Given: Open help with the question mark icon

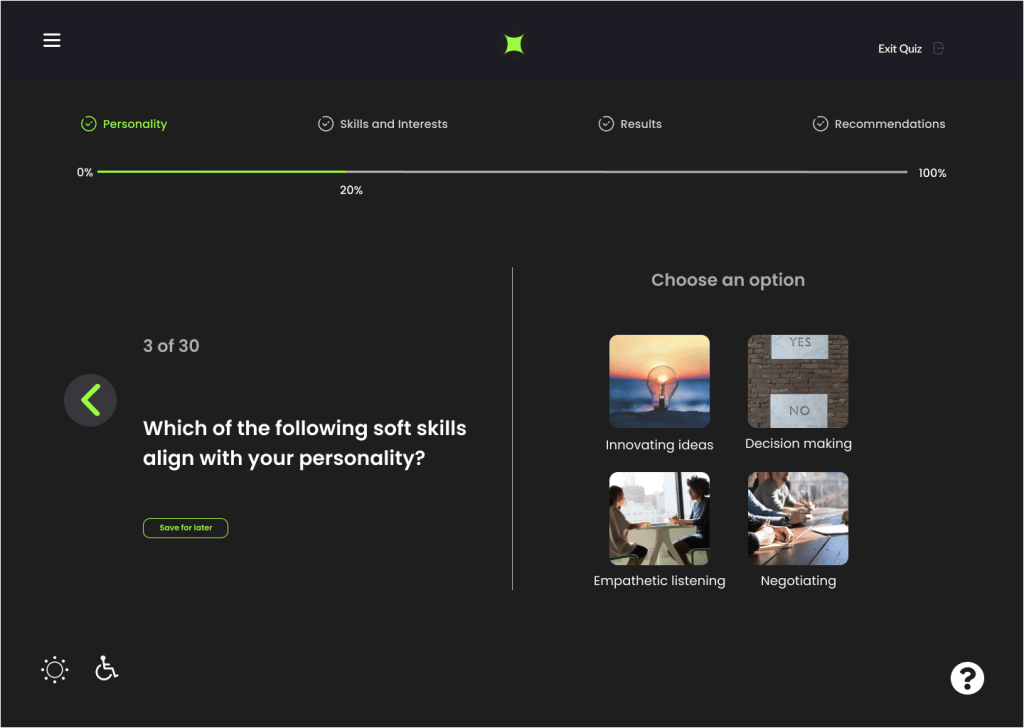Looking at the screenshot, I should (966, 678).
